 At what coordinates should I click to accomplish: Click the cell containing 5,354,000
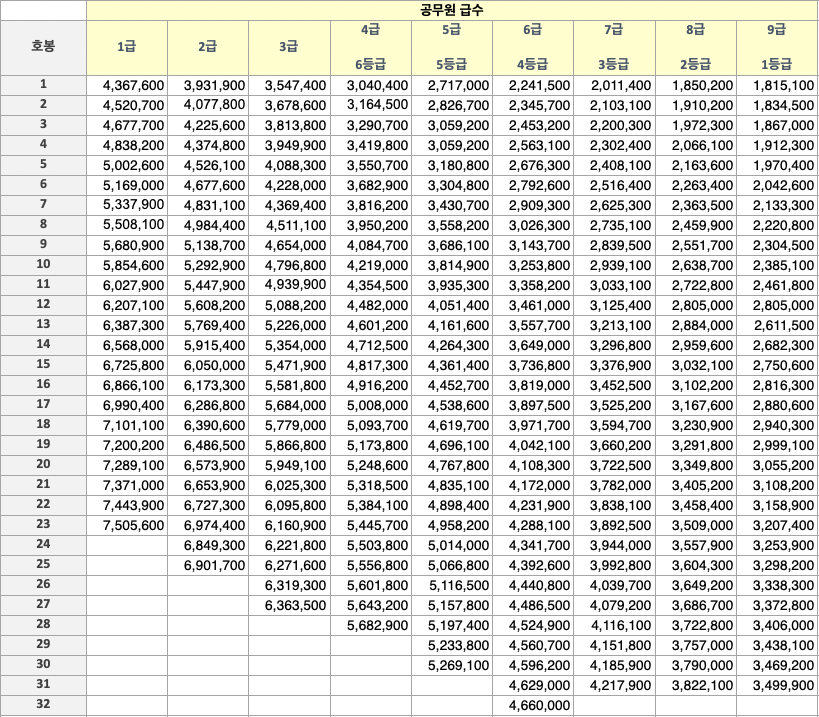coord(289,346)
